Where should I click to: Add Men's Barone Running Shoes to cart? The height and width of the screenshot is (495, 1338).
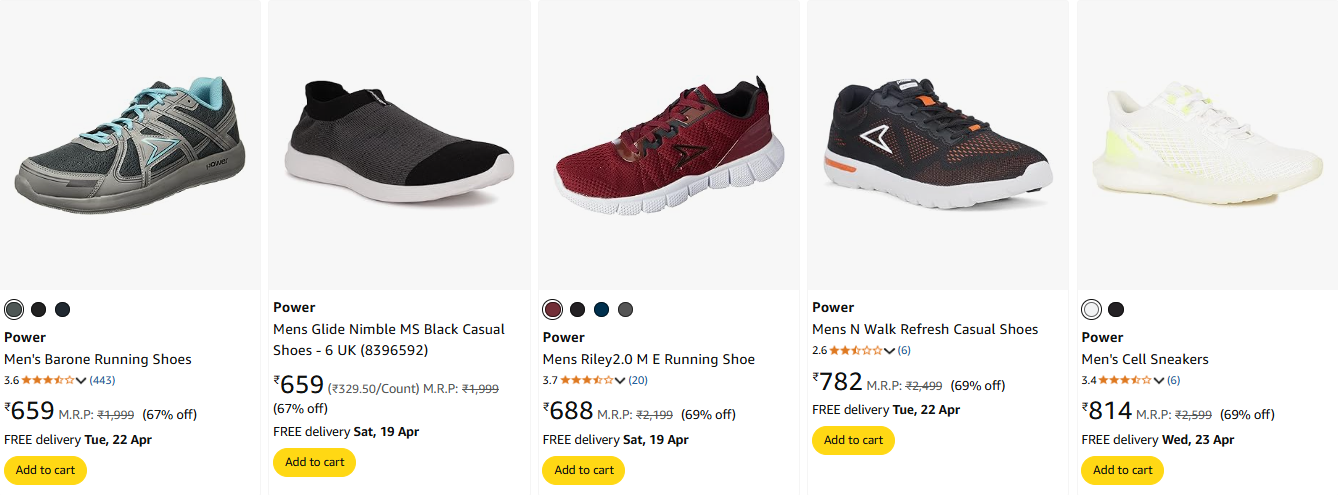[x=45, y=470]
